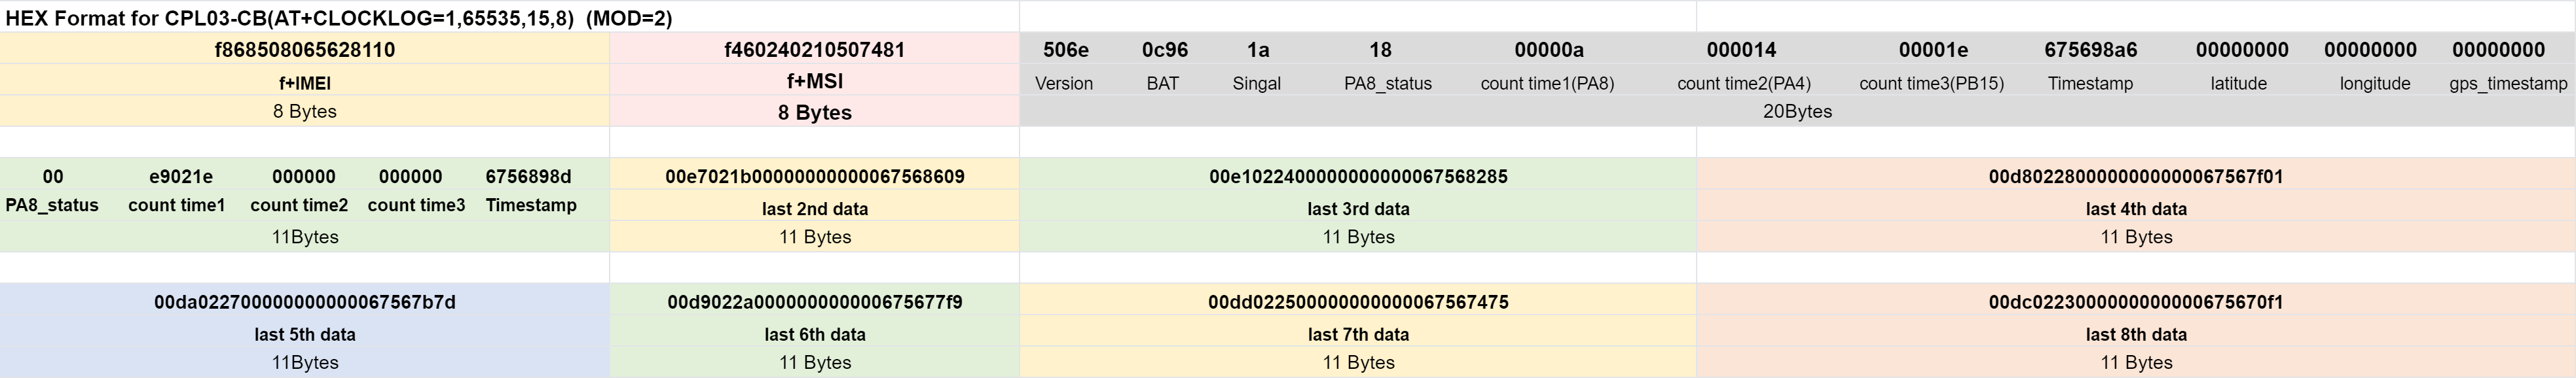Select the HEX Format title cell
The height and width of the screenshot is (378, 2576).
pos(339,18)
